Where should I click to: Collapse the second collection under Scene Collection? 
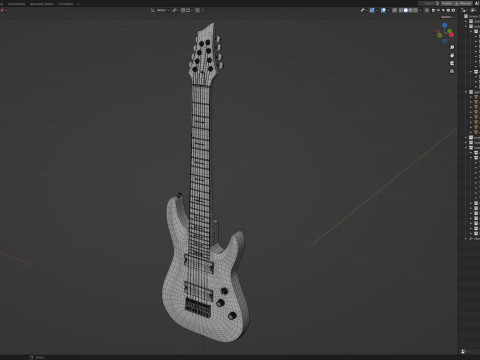[x=466, y=26]
